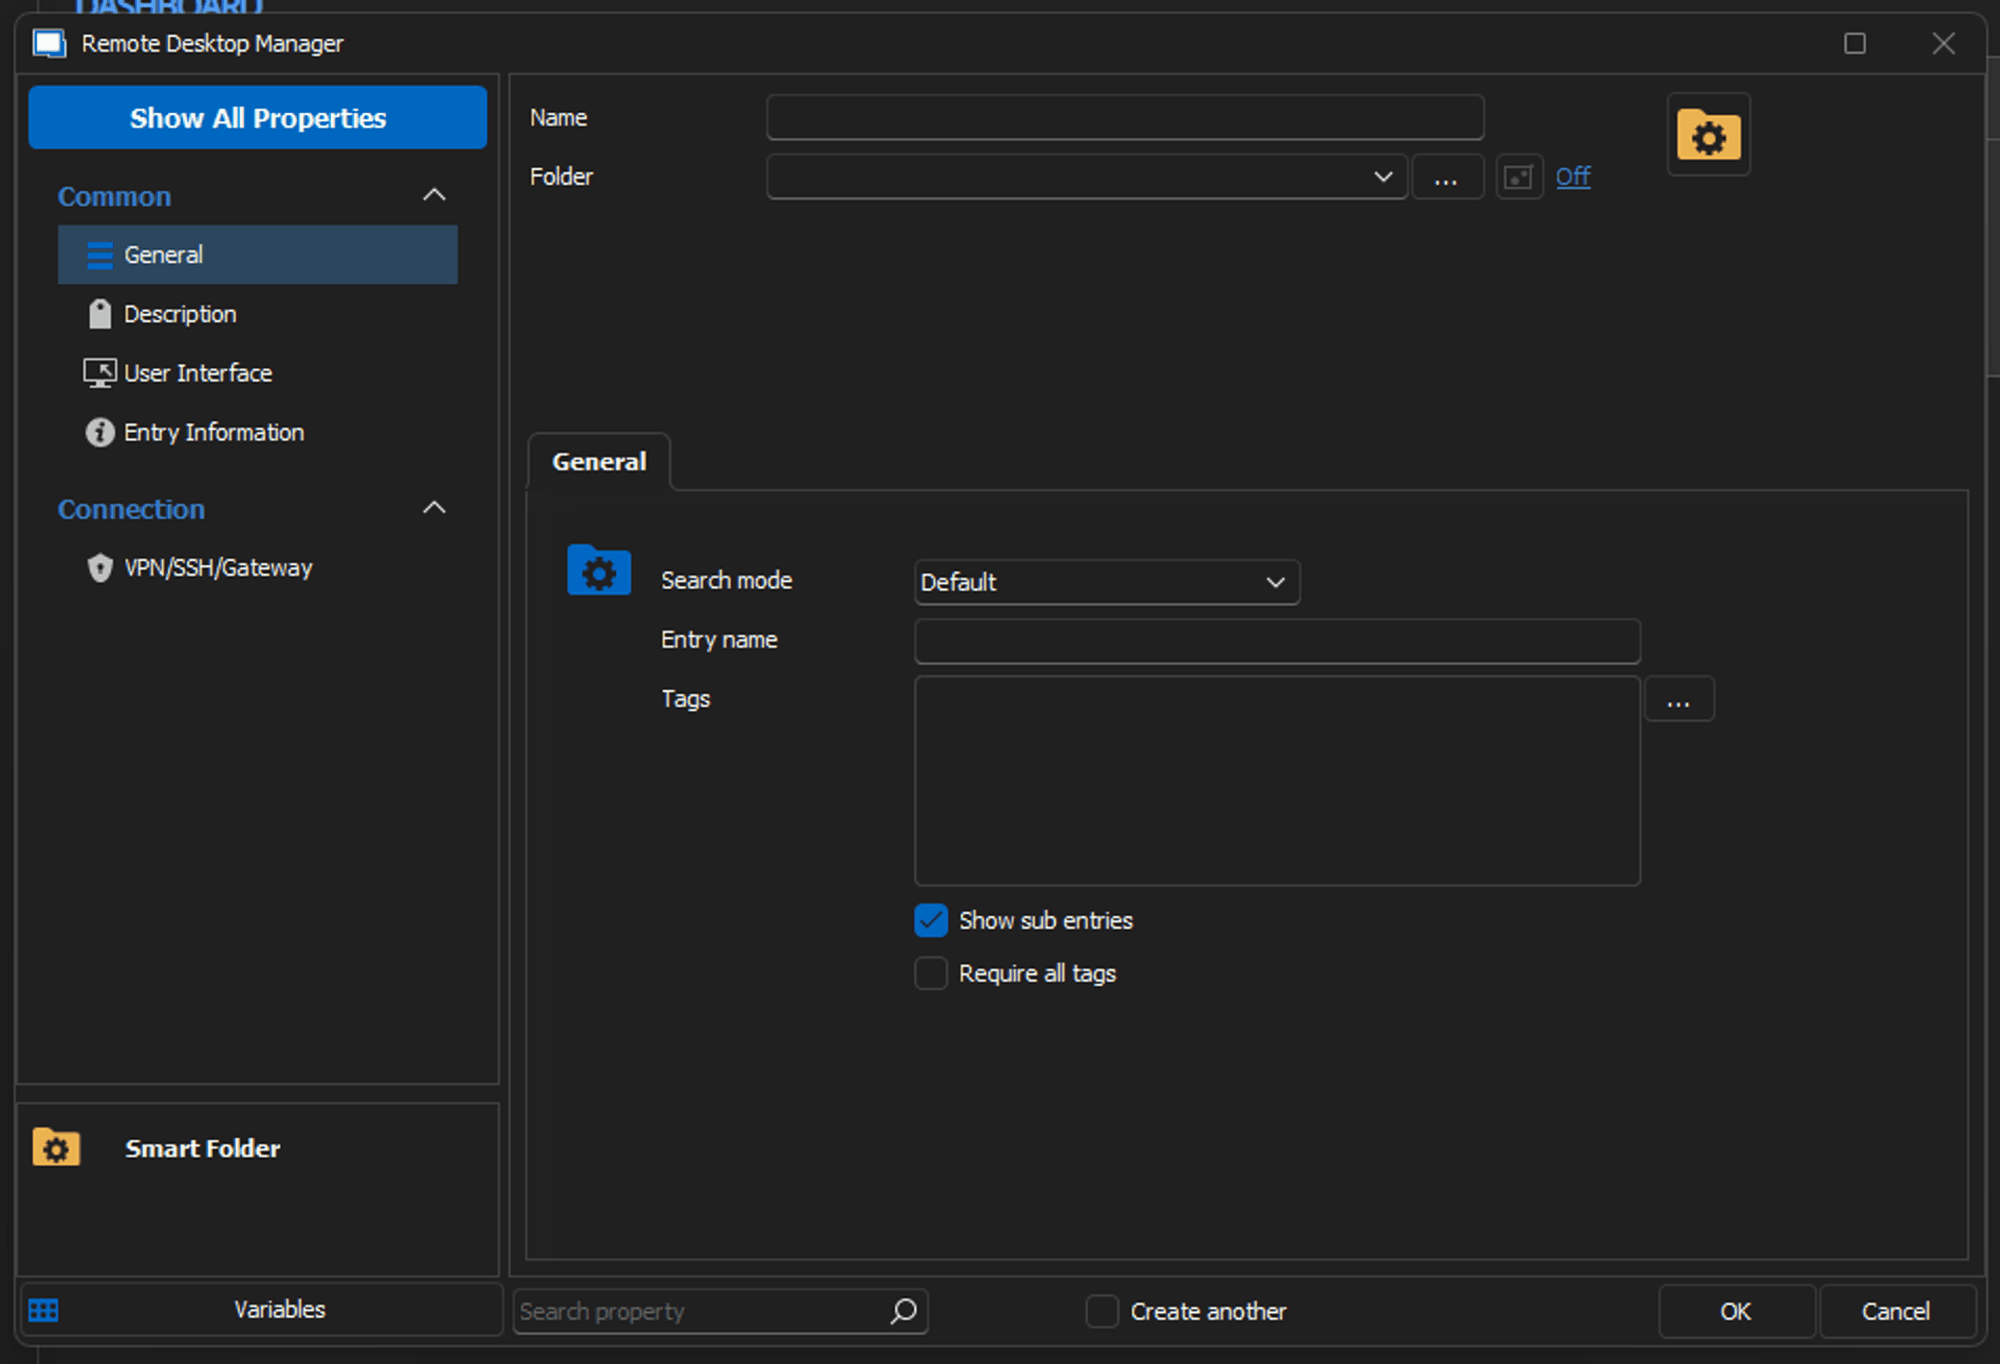Image resolution: width=2000 pixels, height=1364 pixels.
Task: Open VPN/SSH/Gateway settings
Action: (217, 568)
